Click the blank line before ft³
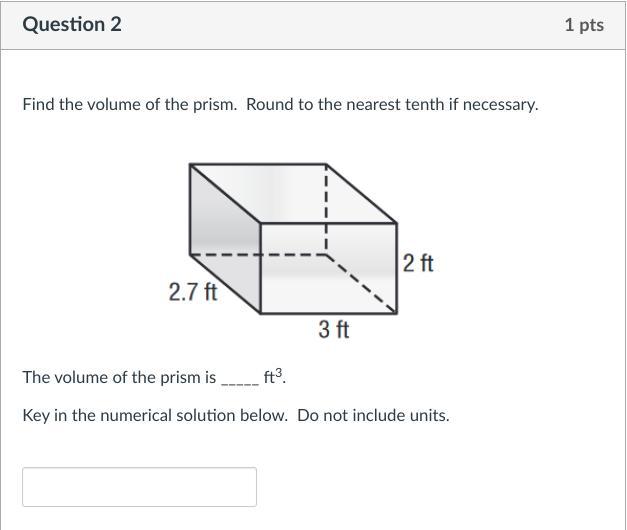The width and height of the screenshot is (627, 530). [240, 378]
